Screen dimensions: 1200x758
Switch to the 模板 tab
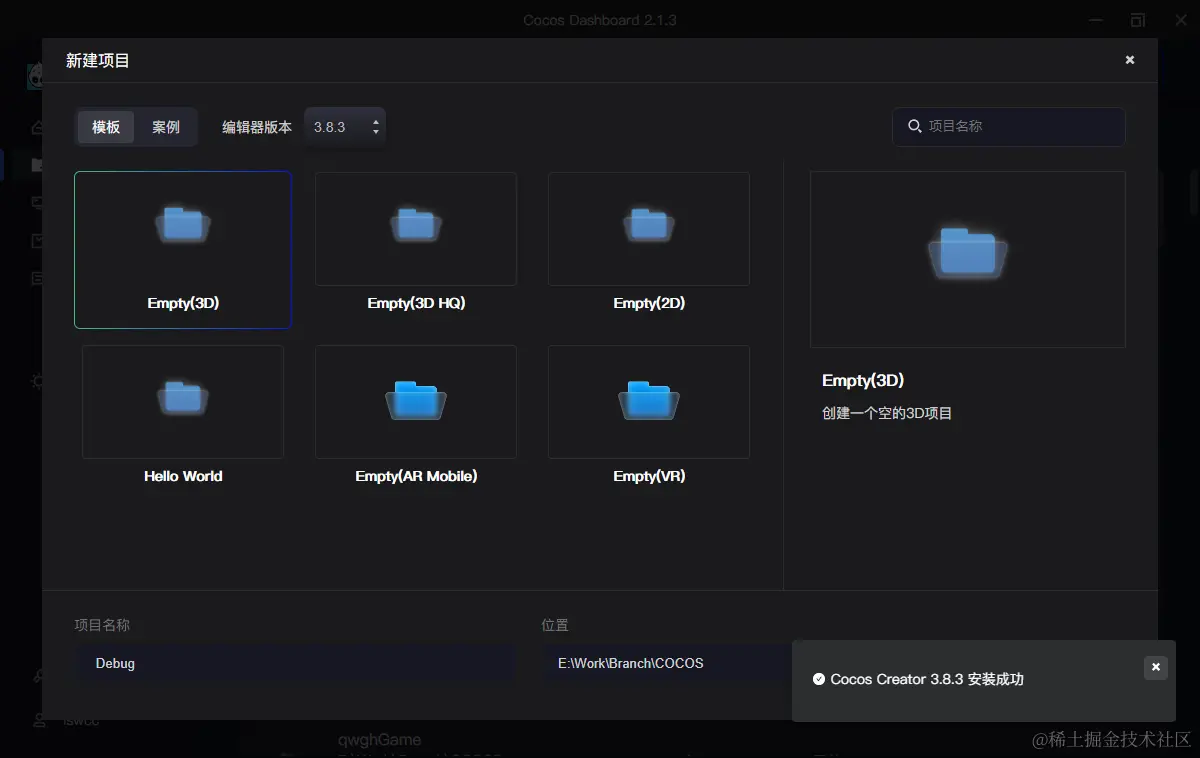[x=106, y=127]
